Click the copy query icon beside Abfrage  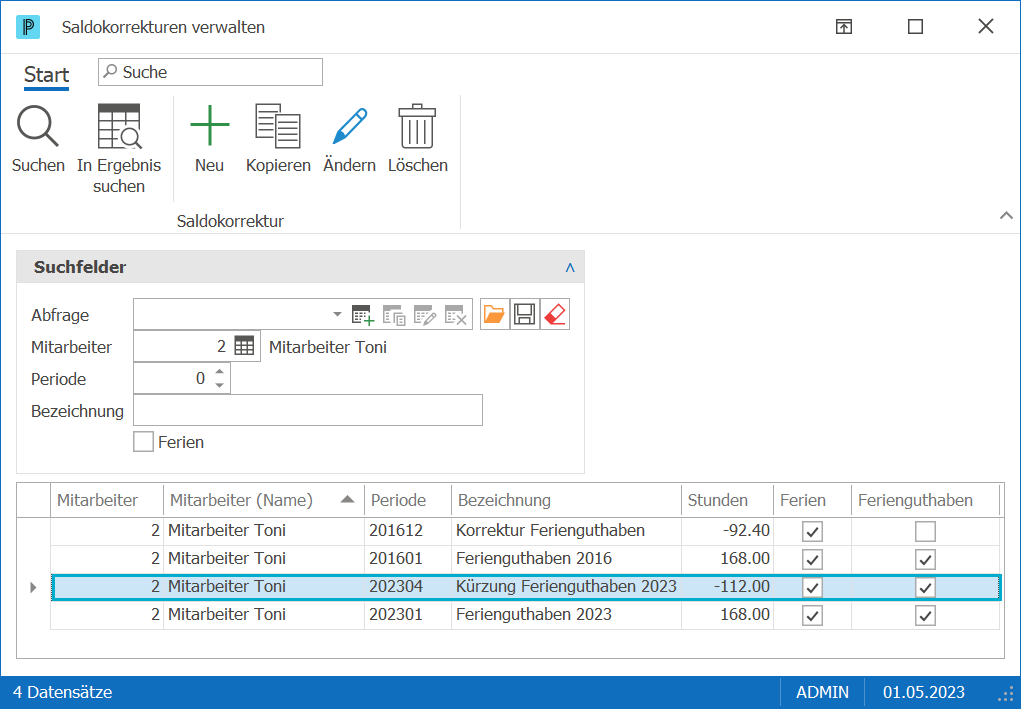click(394, 314)
